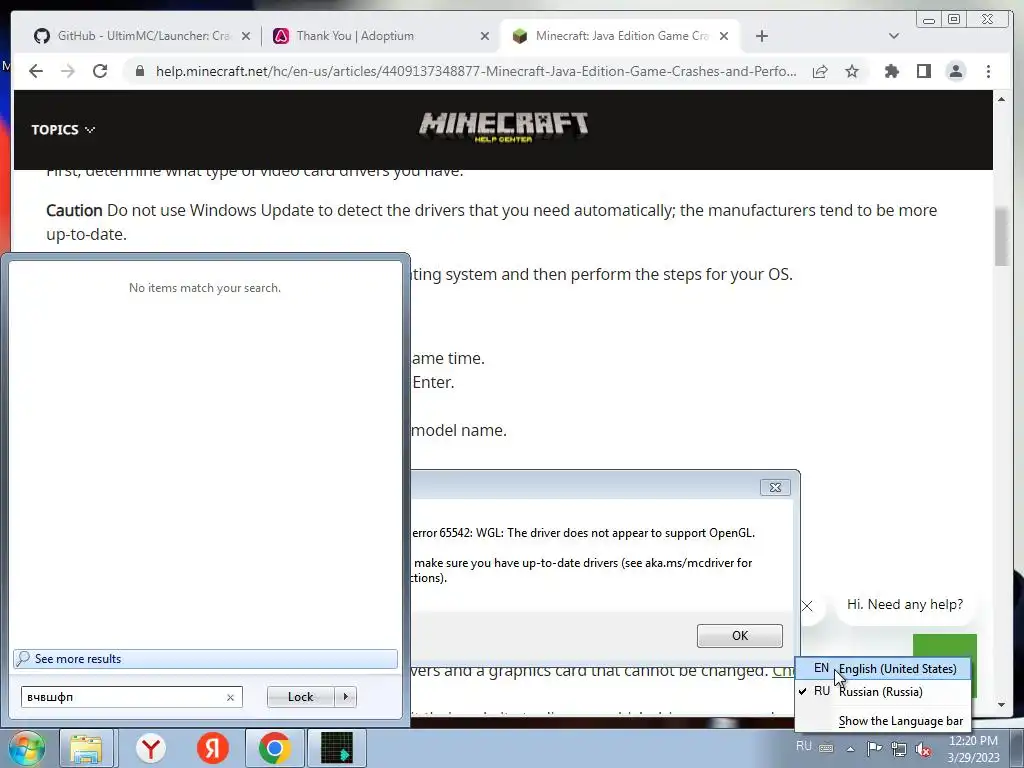Open Action Center flag icon
This screenshot has width=1024, height=768.
pos(874,749)
